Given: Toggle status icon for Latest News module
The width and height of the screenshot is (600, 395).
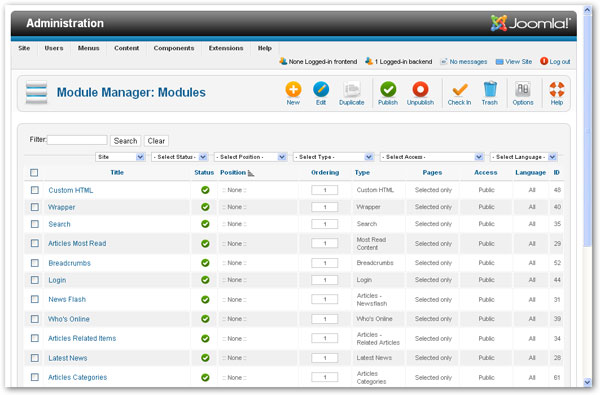Looking at the screenshot, I should coord(205,358).
